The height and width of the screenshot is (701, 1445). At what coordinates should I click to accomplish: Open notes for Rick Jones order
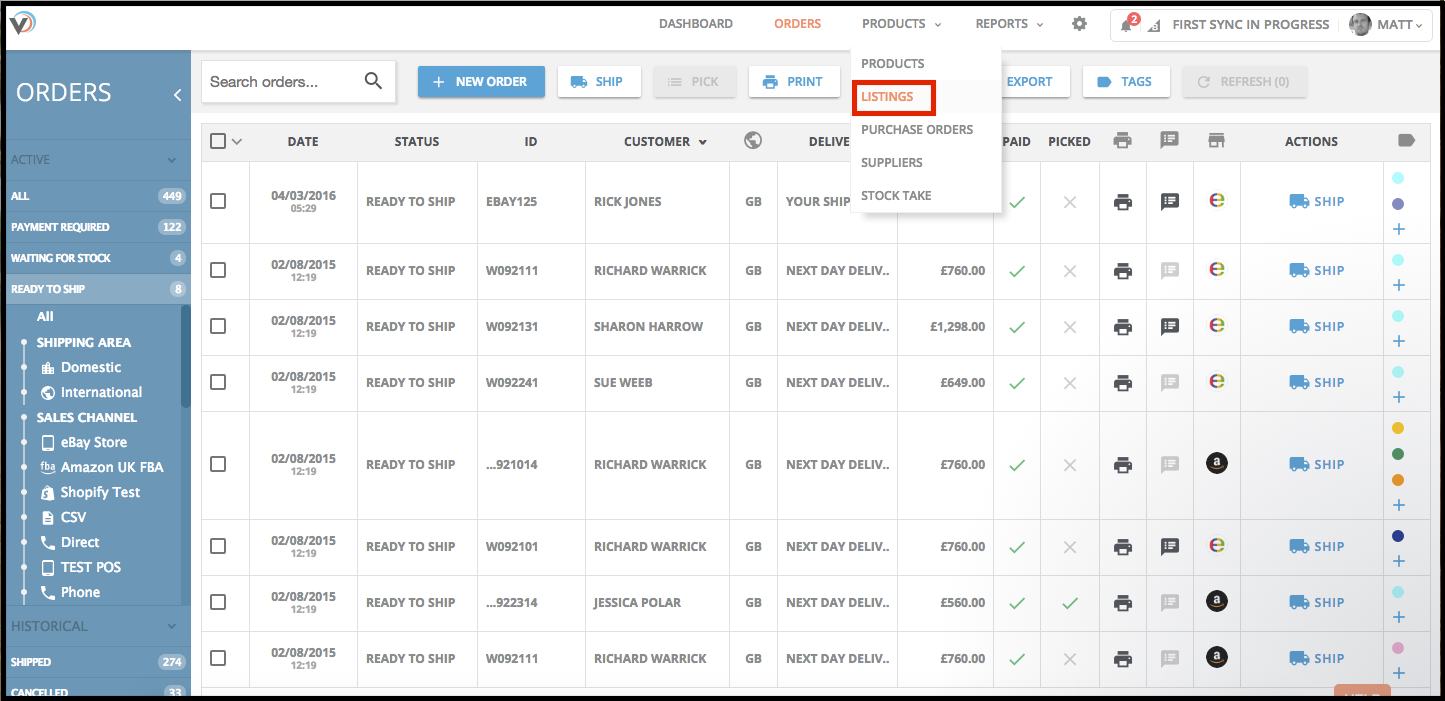1169,202
